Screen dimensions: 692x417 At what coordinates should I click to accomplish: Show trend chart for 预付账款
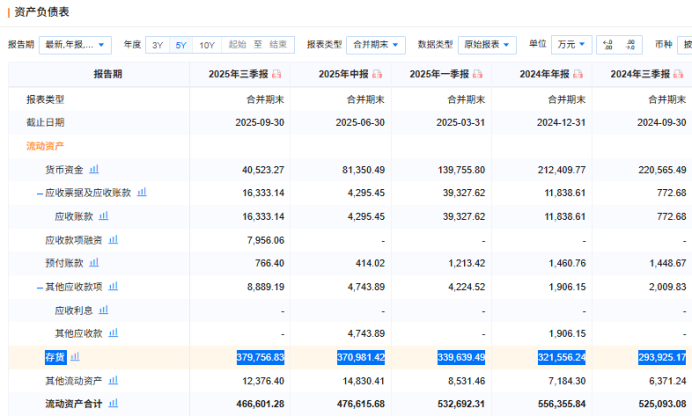[x=94, y=262]
